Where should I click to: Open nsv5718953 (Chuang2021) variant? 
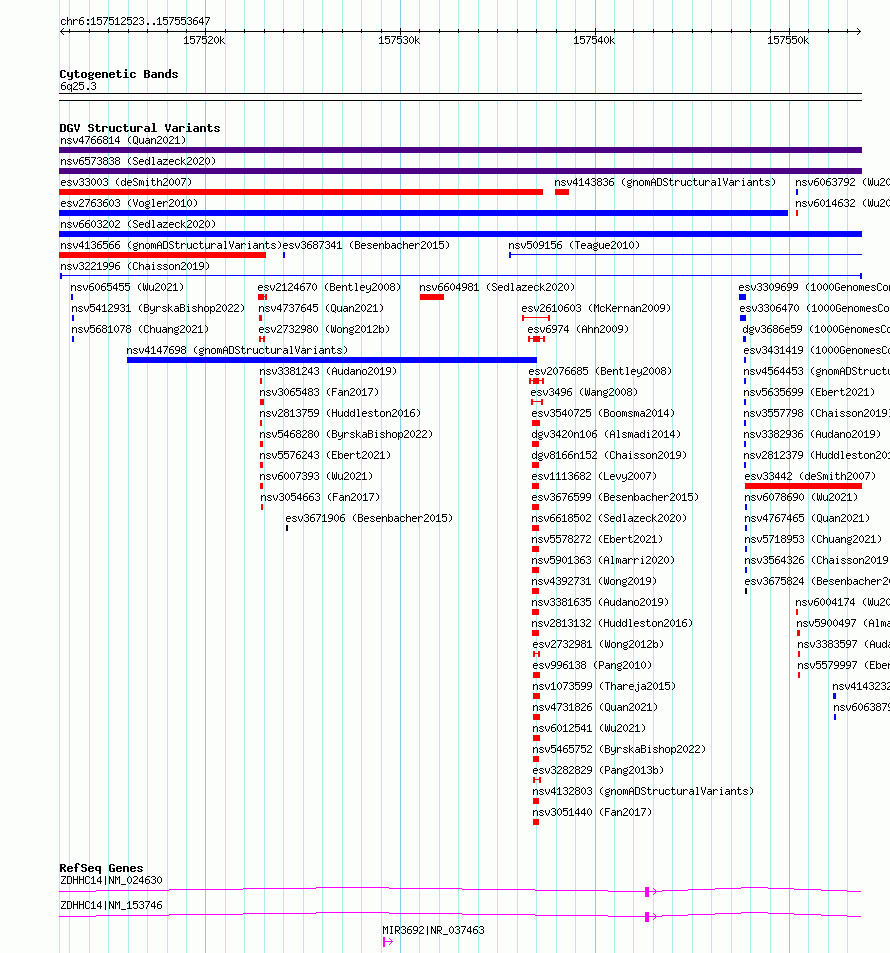[813, 539]
